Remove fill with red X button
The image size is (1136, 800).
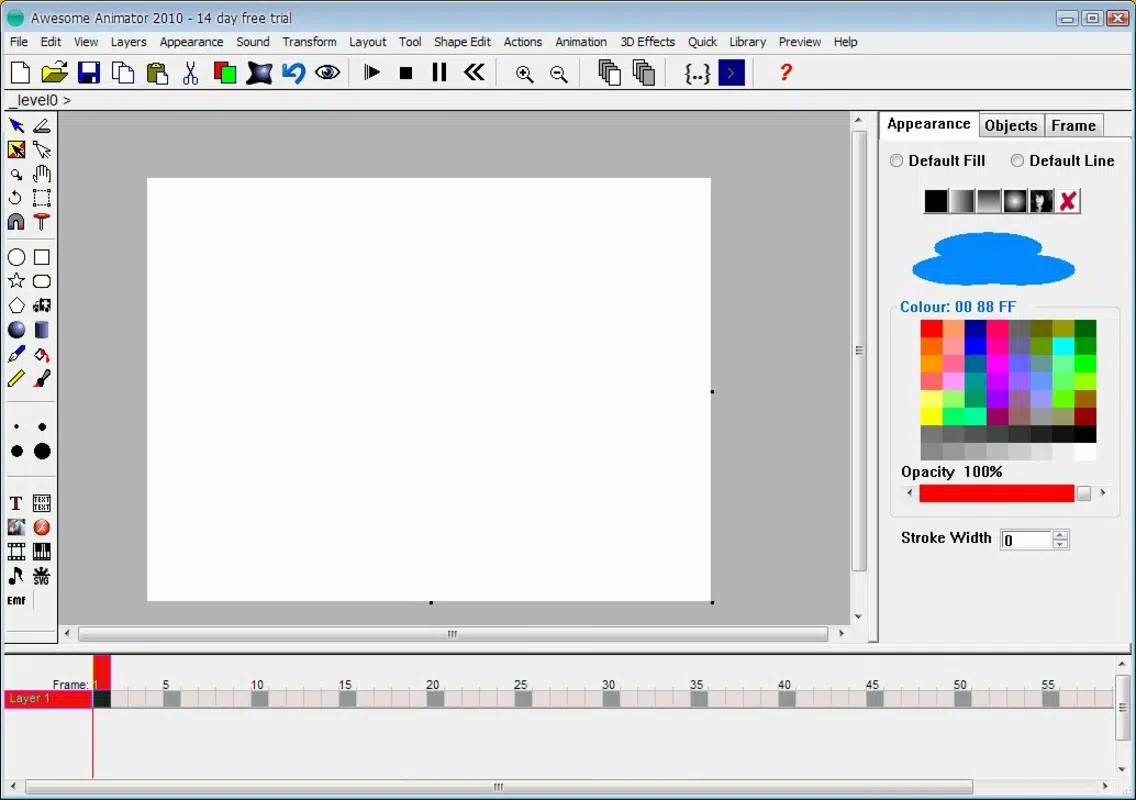click(x=1068, y=201)
